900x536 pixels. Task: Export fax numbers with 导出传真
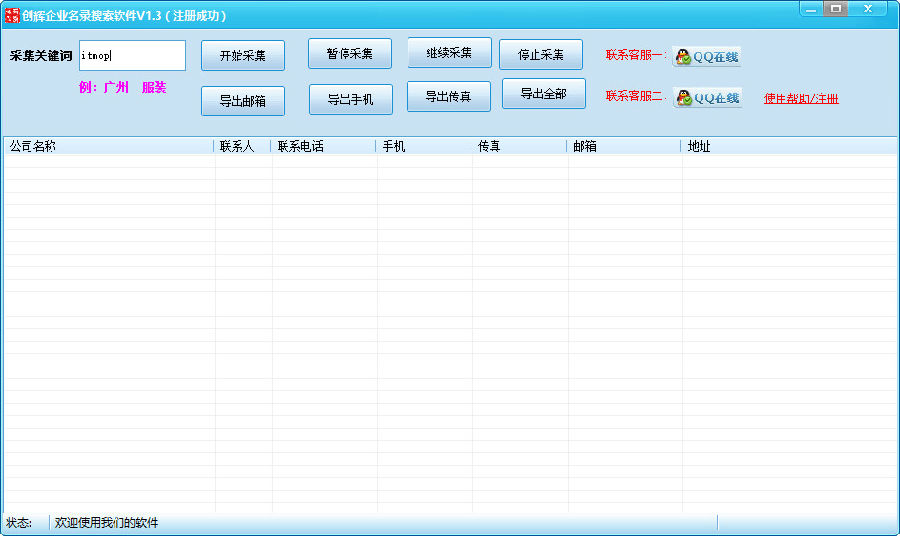click(449, 96)
